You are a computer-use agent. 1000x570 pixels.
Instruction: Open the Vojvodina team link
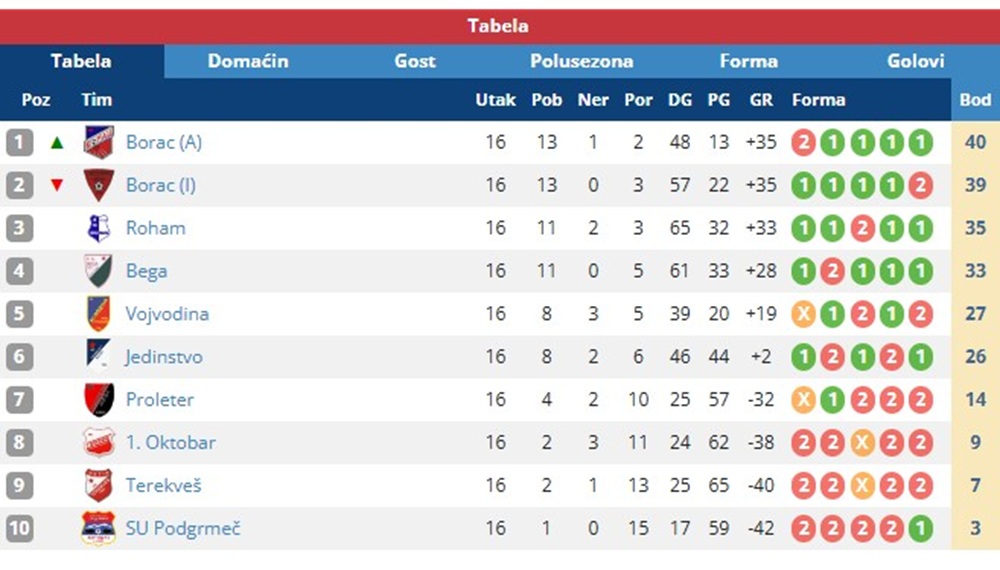coord(167,314)
